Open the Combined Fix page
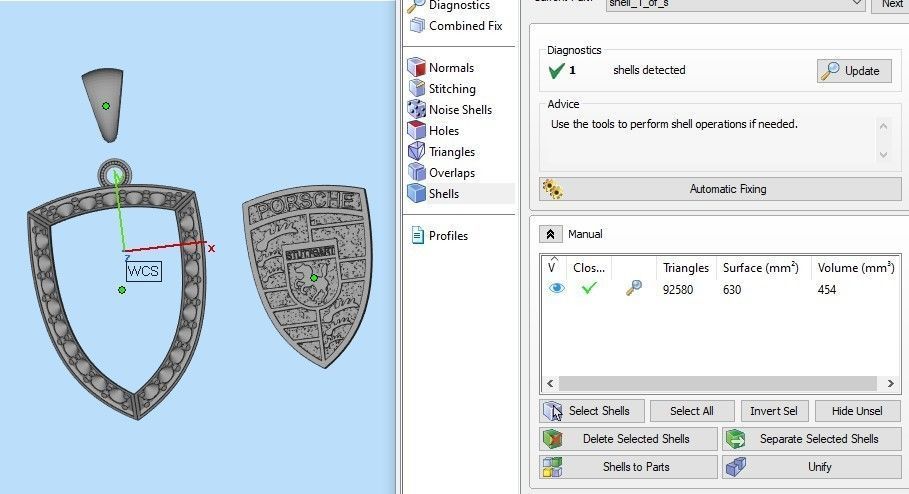 point(455,26)
